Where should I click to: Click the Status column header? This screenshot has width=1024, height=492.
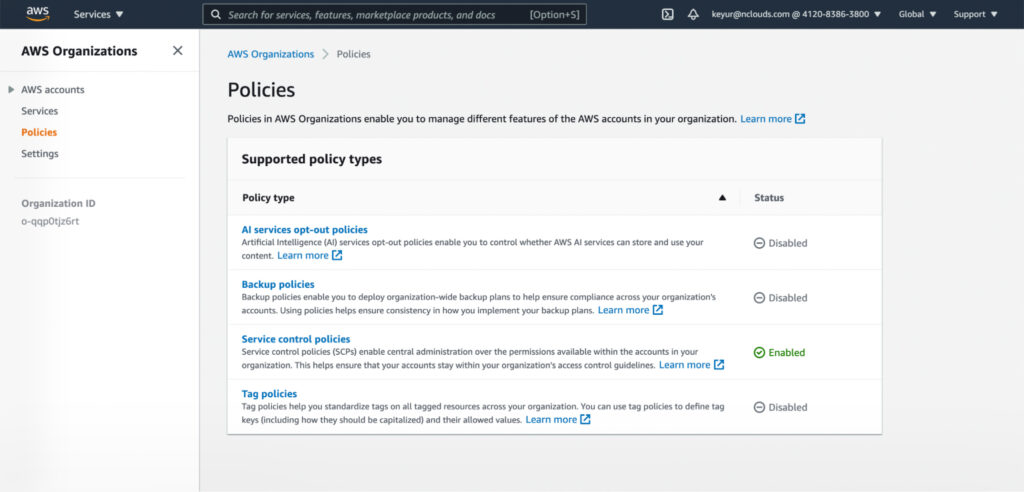pyautogui.click(x=769, y=197)
